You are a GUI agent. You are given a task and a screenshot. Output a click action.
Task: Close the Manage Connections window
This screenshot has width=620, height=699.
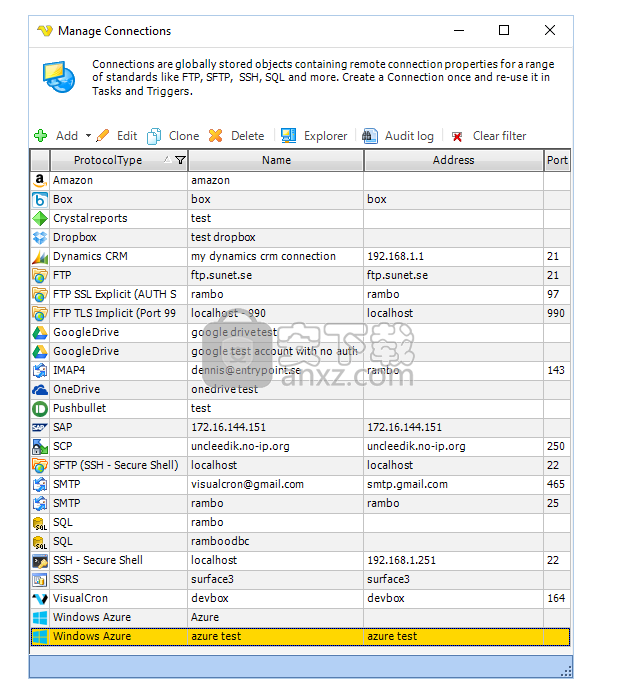click(550, 30)
